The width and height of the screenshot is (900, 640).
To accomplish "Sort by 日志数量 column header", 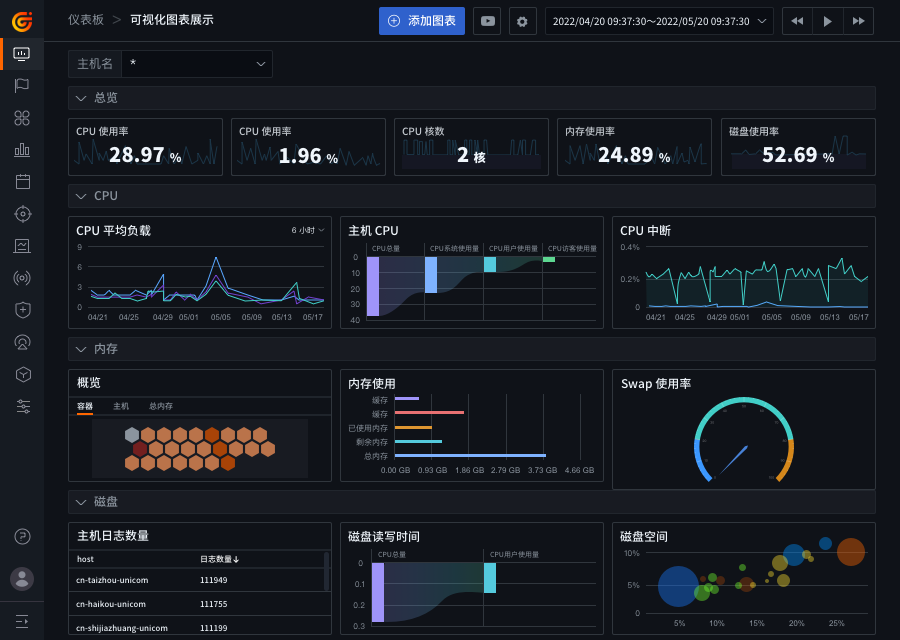I will 219,559.
